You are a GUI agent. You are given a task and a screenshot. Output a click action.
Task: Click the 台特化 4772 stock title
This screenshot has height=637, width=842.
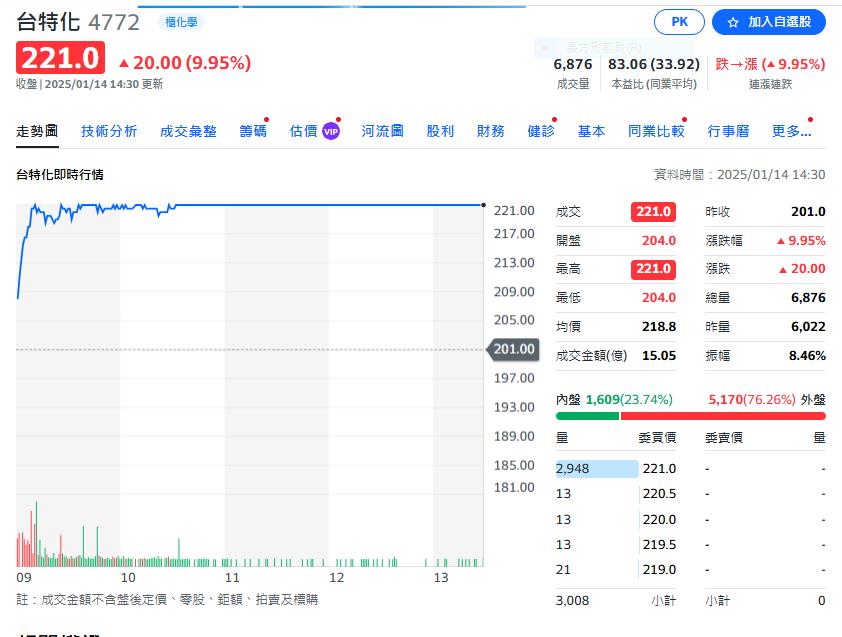78,22
